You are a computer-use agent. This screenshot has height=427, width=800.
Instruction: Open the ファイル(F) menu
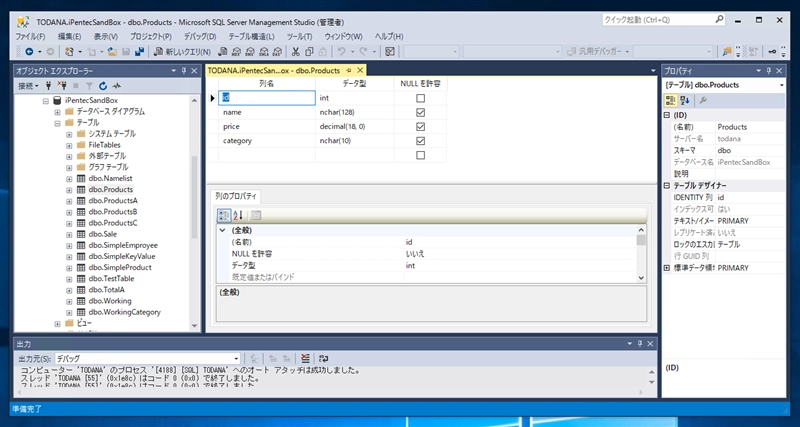[x=30, y=37]
